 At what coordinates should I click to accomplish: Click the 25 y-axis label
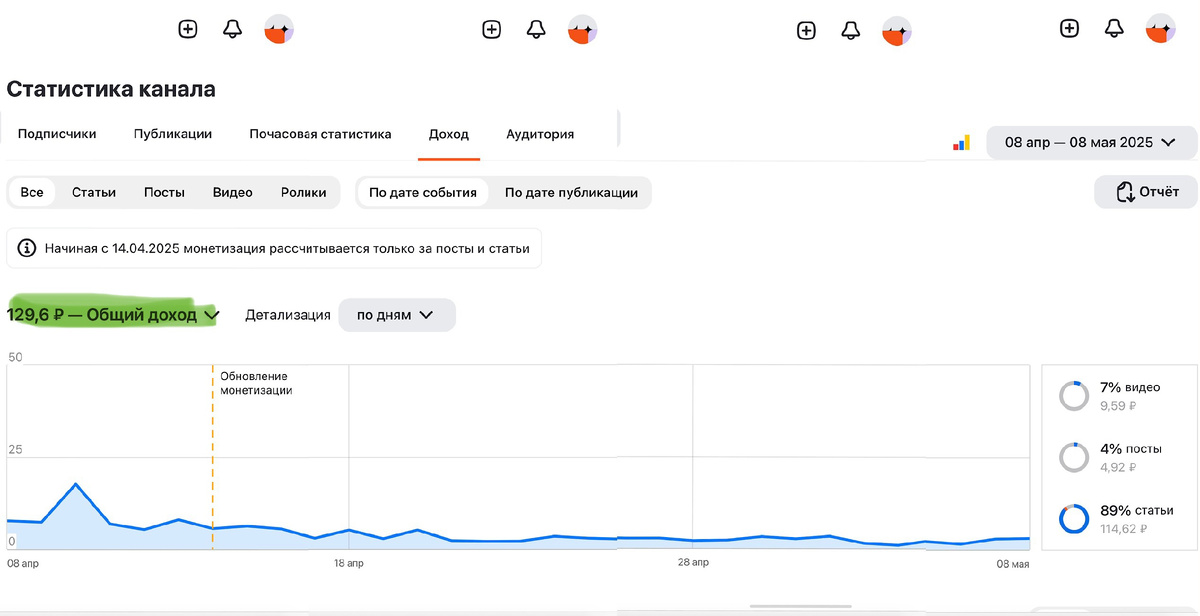(15, 450)
